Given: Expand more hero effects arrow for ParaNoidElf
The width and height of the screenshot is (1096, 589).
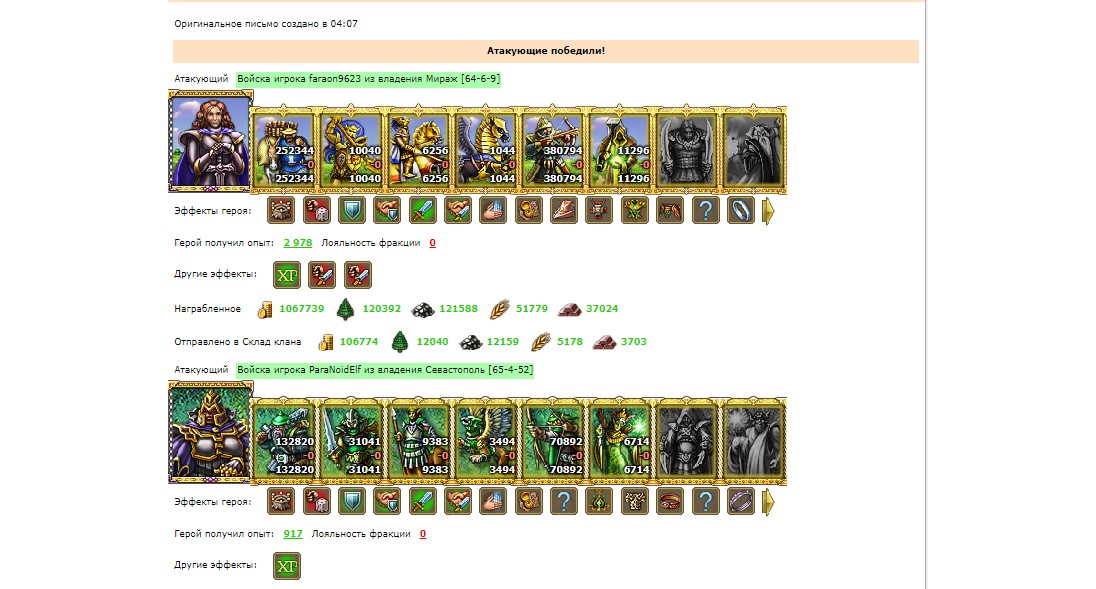Looking at the screenshot, I should pos(768,502).
